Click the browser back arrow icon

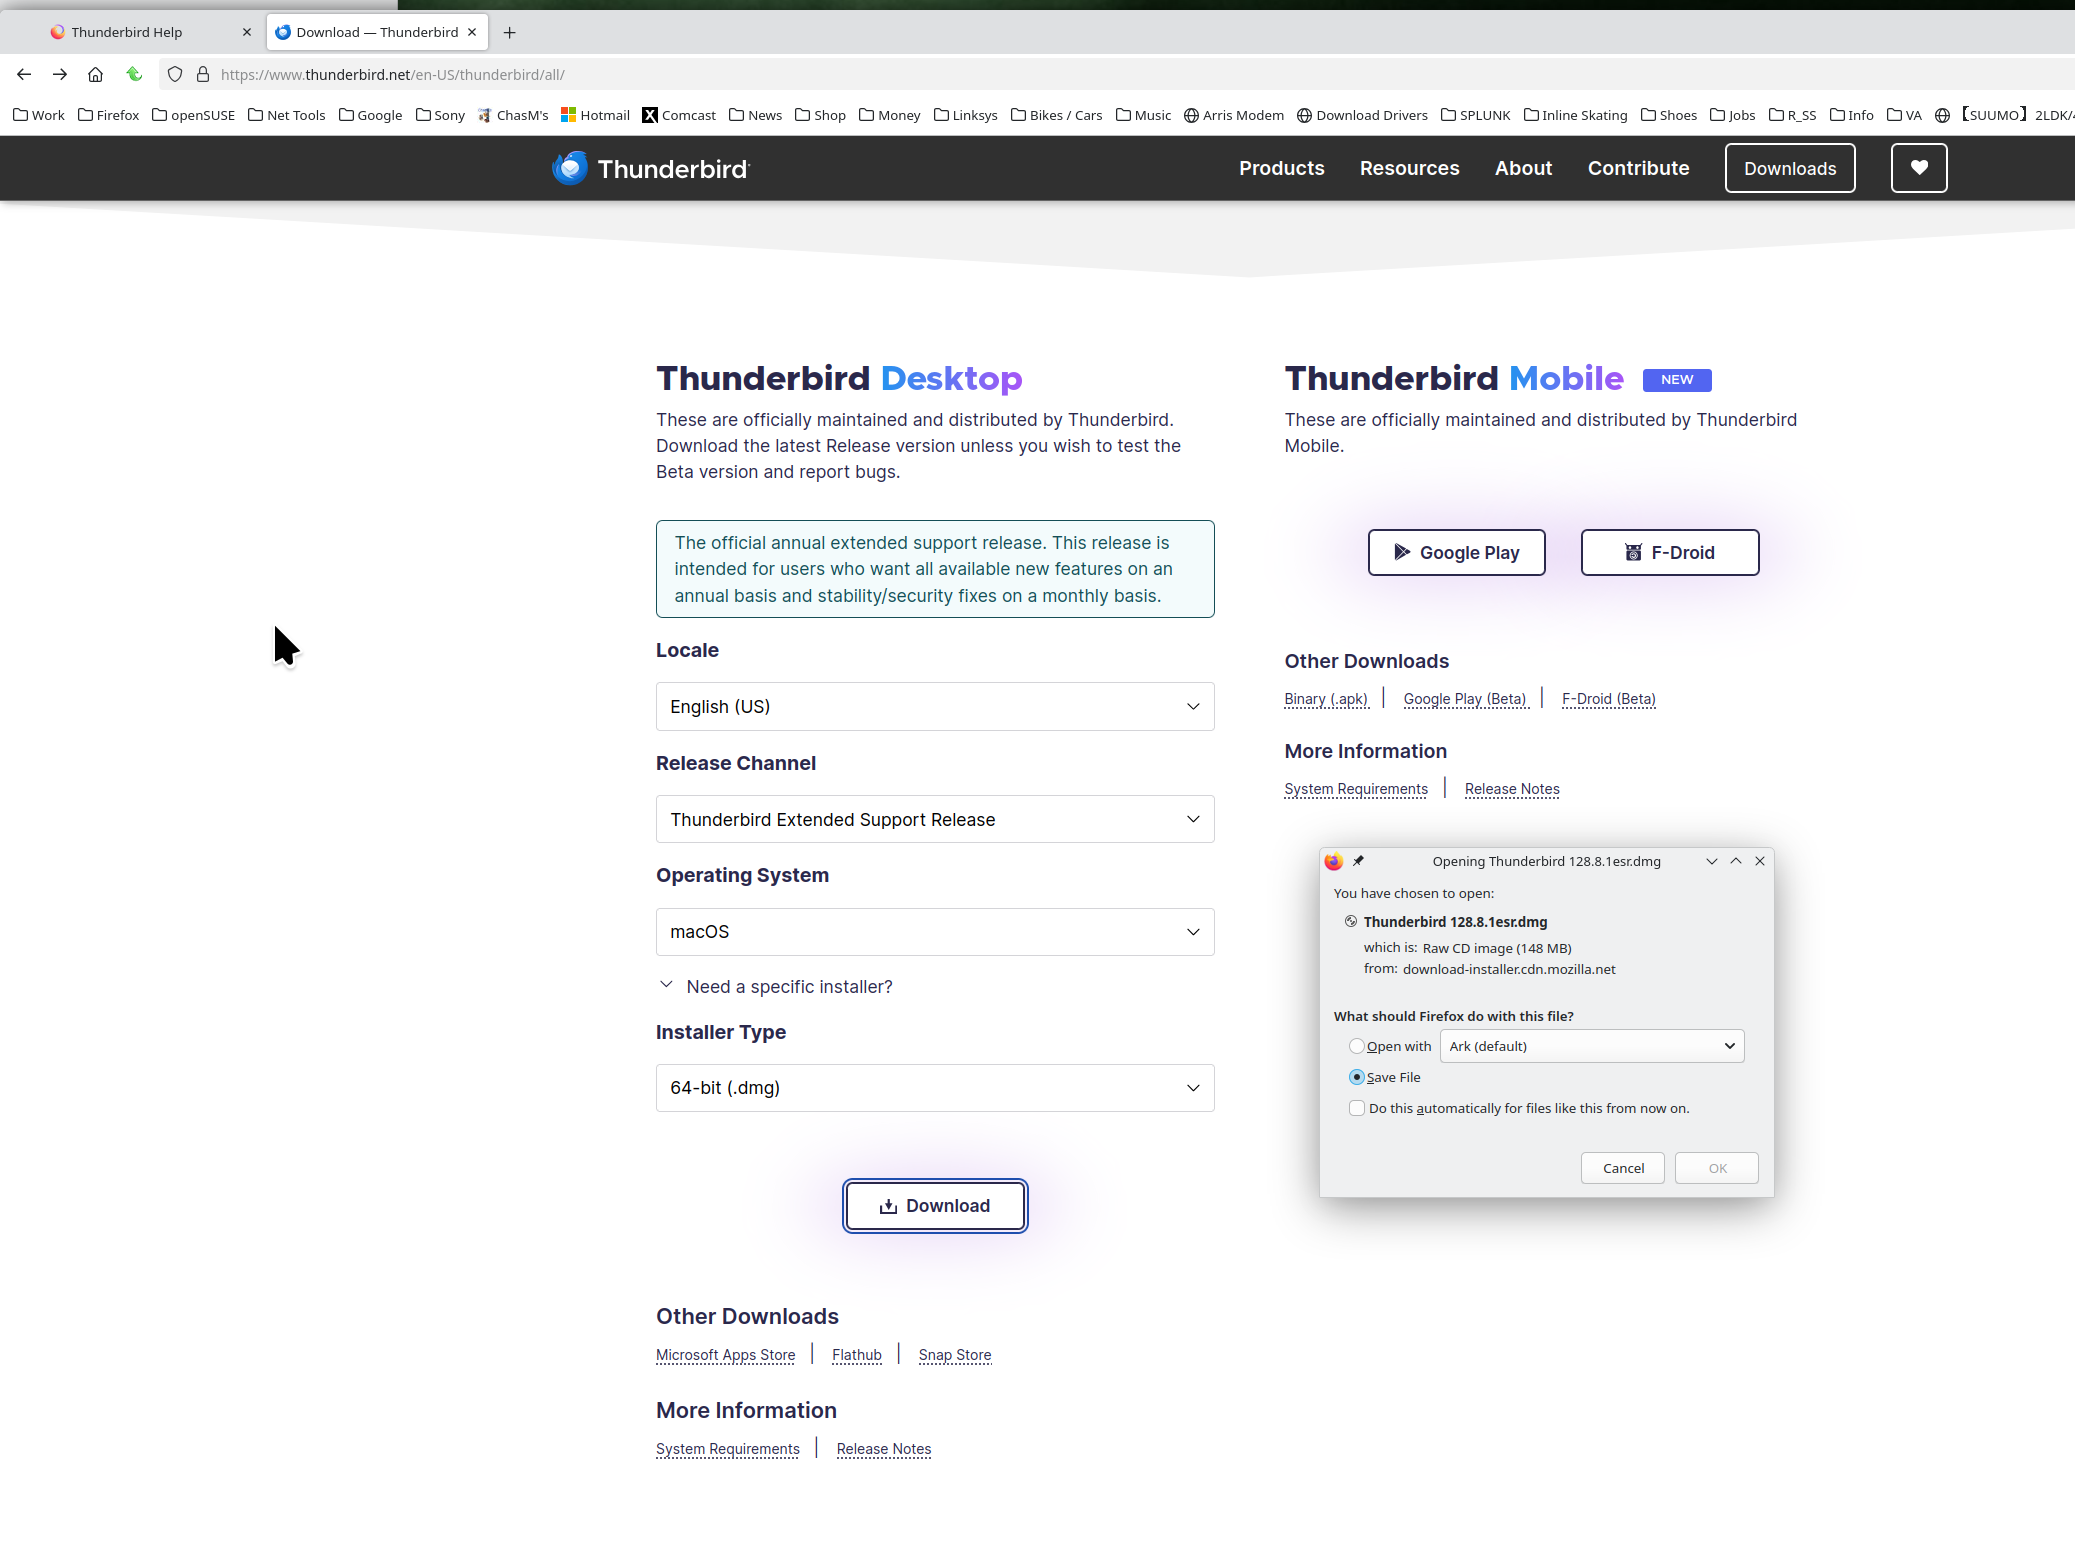(x=24, y=74)
